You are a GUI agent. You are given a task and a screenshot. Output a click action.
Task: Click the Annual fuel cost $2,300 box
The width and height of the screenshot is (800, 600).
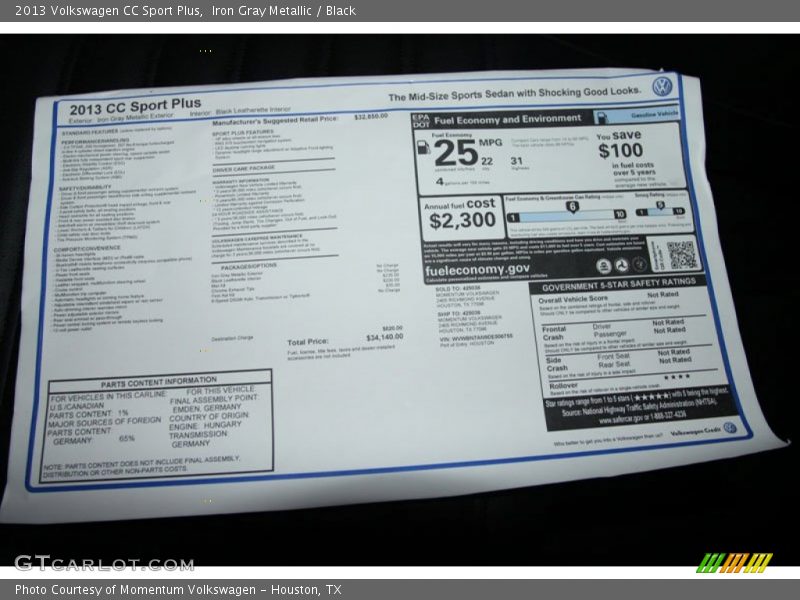click(461, 214)
